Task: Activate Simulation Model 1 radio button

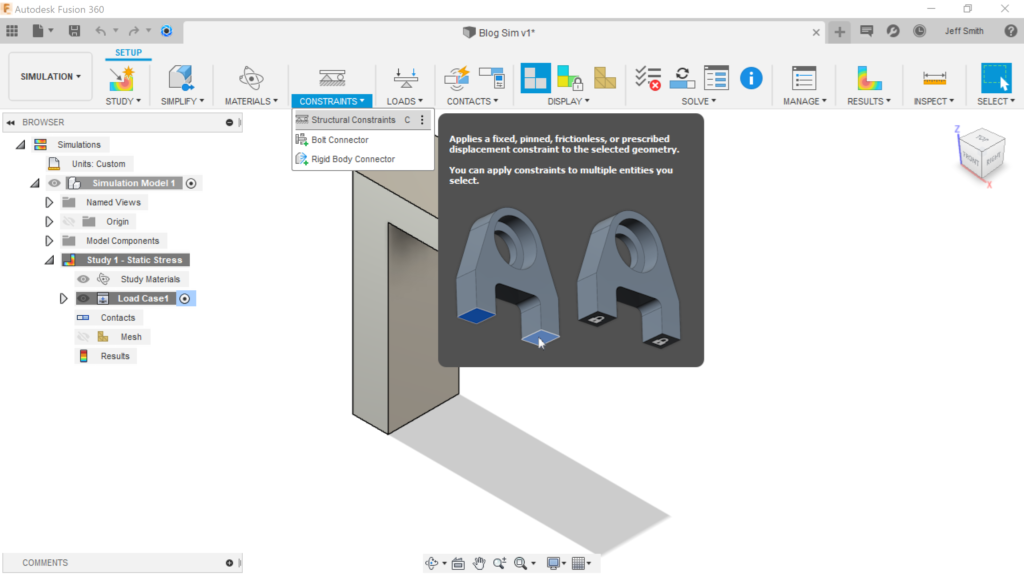Action: (x=191, y=184)
